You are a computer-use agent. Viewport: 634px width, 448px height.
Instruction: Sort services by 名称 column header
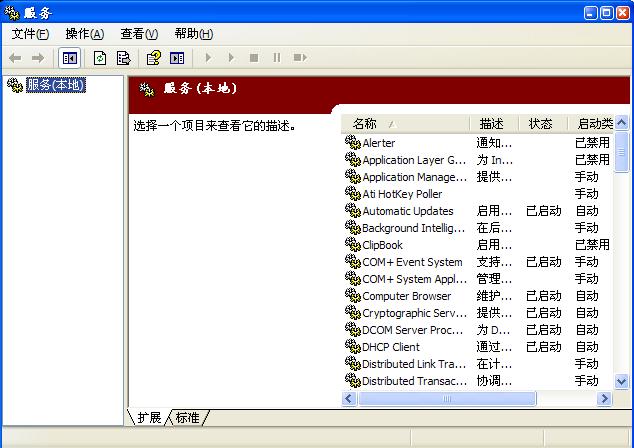405,124
